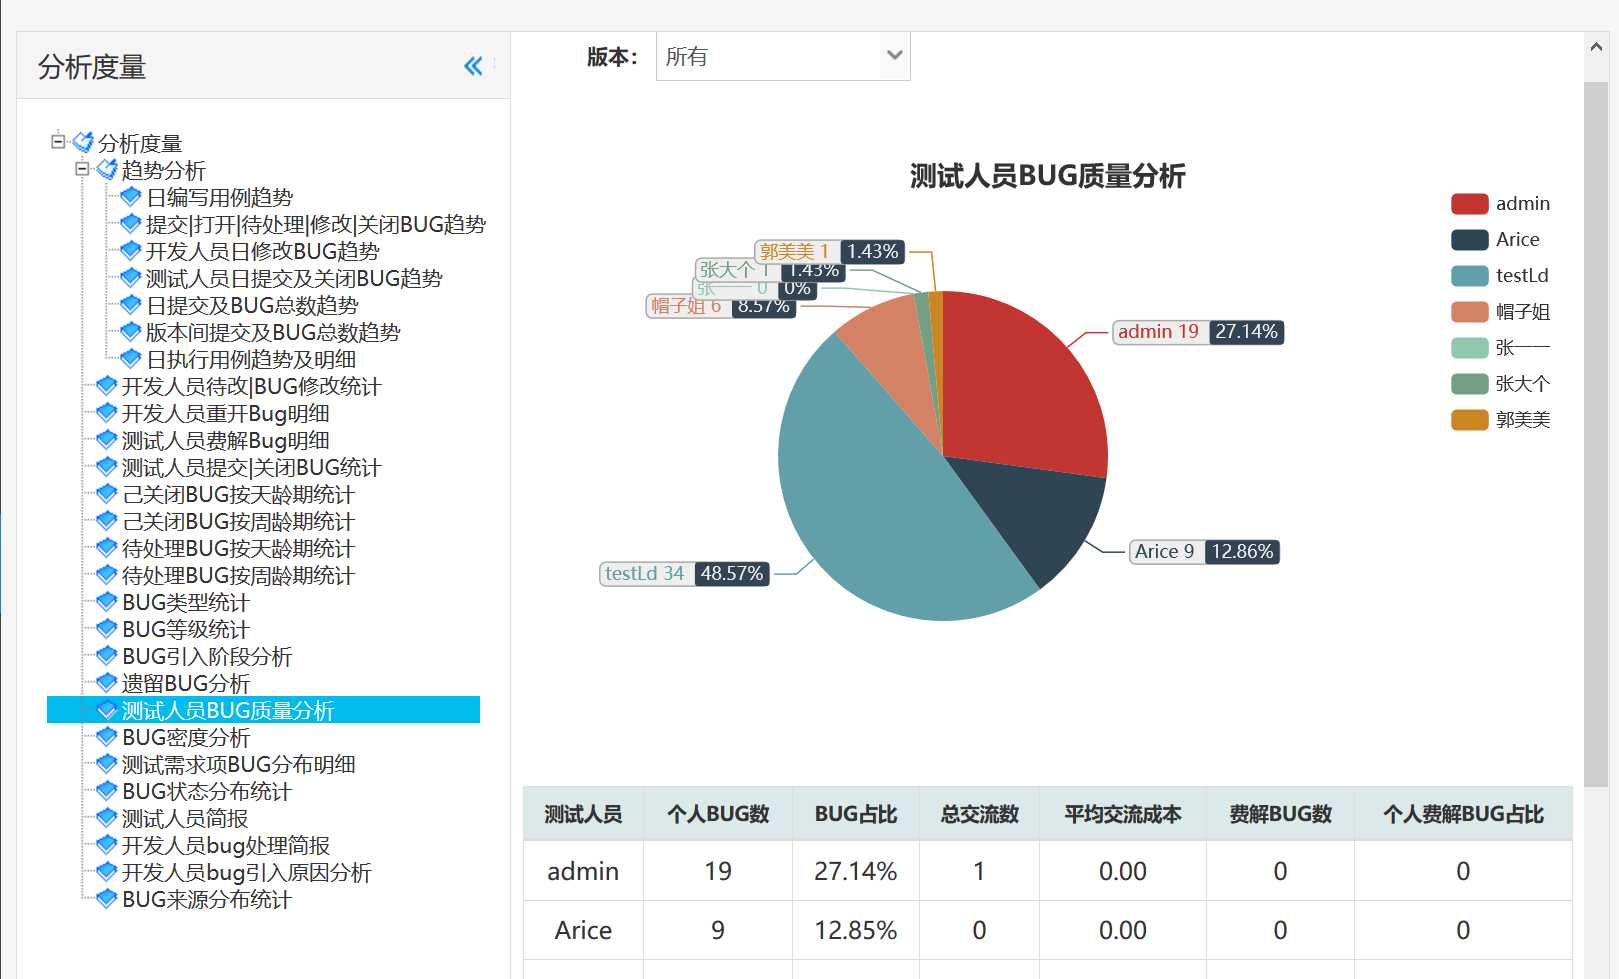Toggle 帽子姐 series in chart legend
Viewport: 1619px width, 979px height.
pyautogui.click(x=1500, y=311)
